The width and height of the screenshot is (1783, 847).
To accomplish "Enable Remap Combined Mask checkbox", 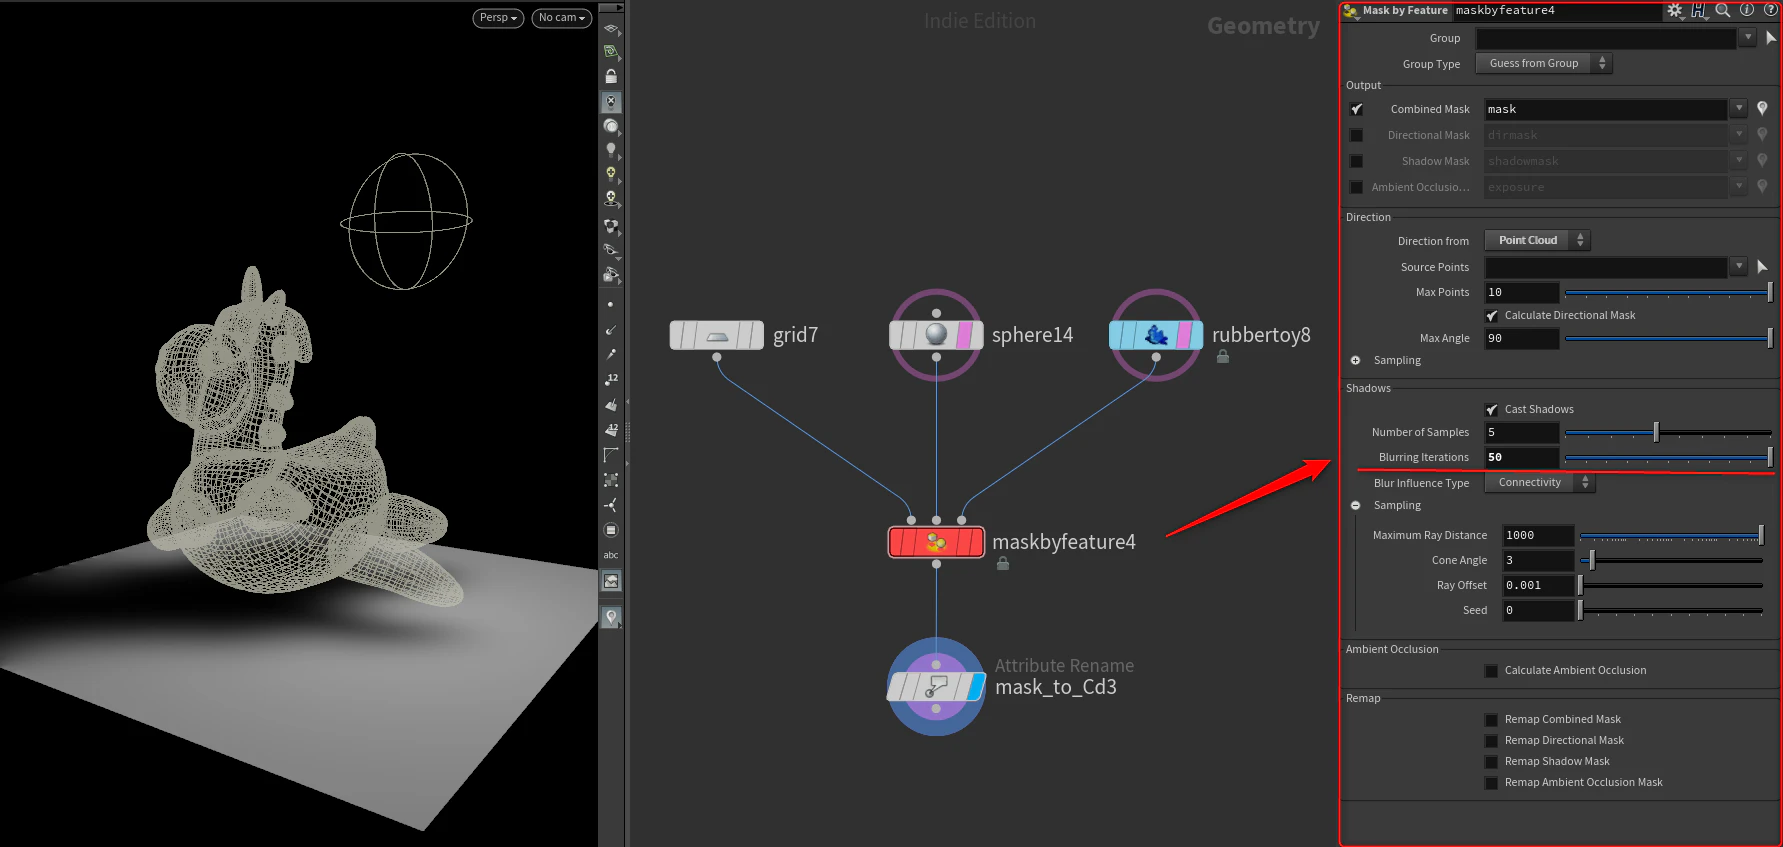I will pyautogui.click(x=1492, y=719).
